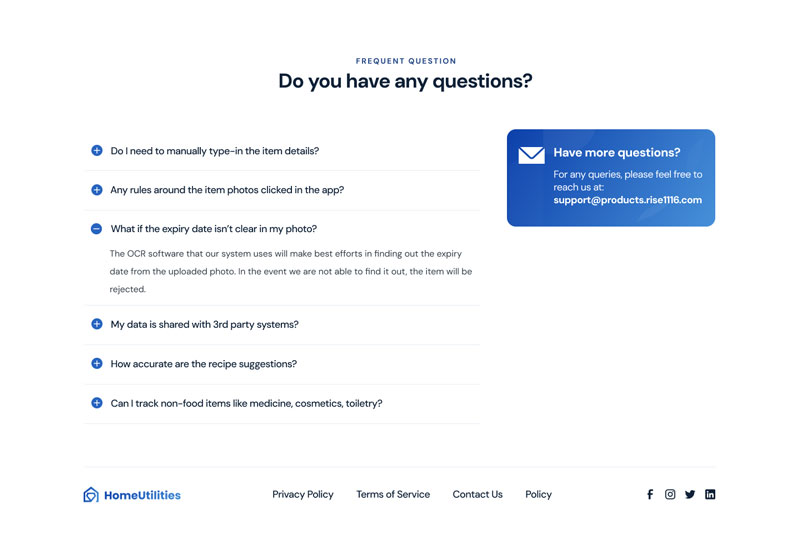Click the expiry date OCR answer paragraph
The width and height of the screenshot is (800, 541).
(x=290, y=271)
